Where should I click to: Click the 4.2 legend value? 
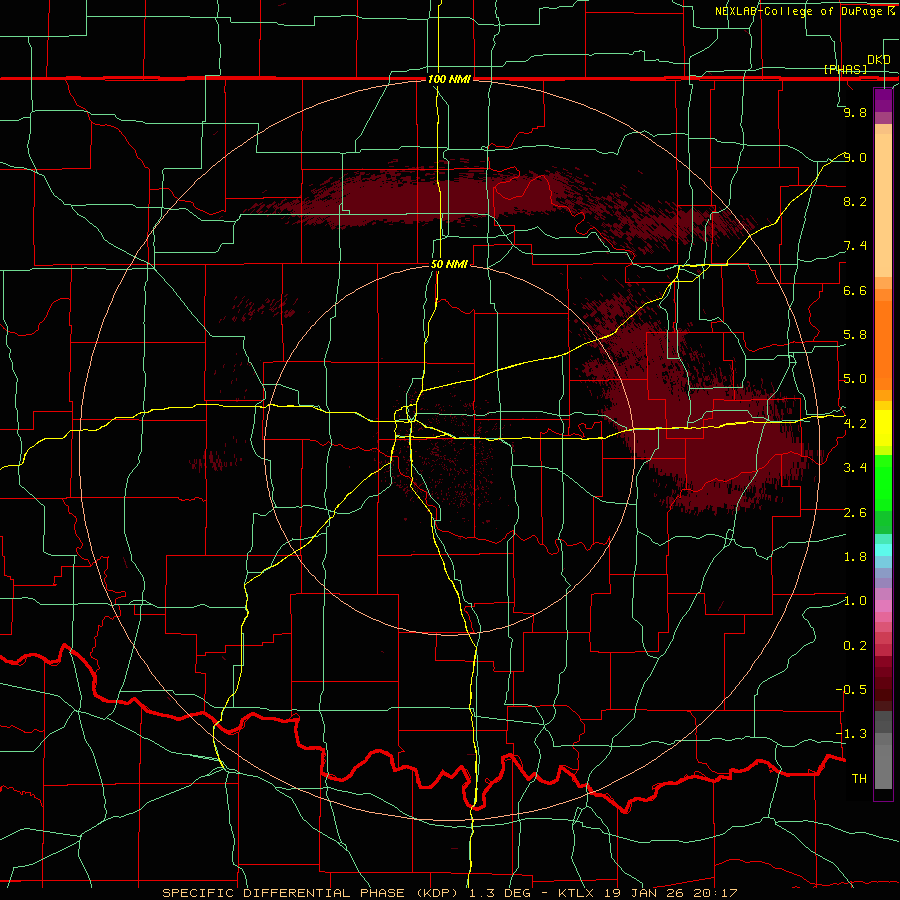[855, 424]
